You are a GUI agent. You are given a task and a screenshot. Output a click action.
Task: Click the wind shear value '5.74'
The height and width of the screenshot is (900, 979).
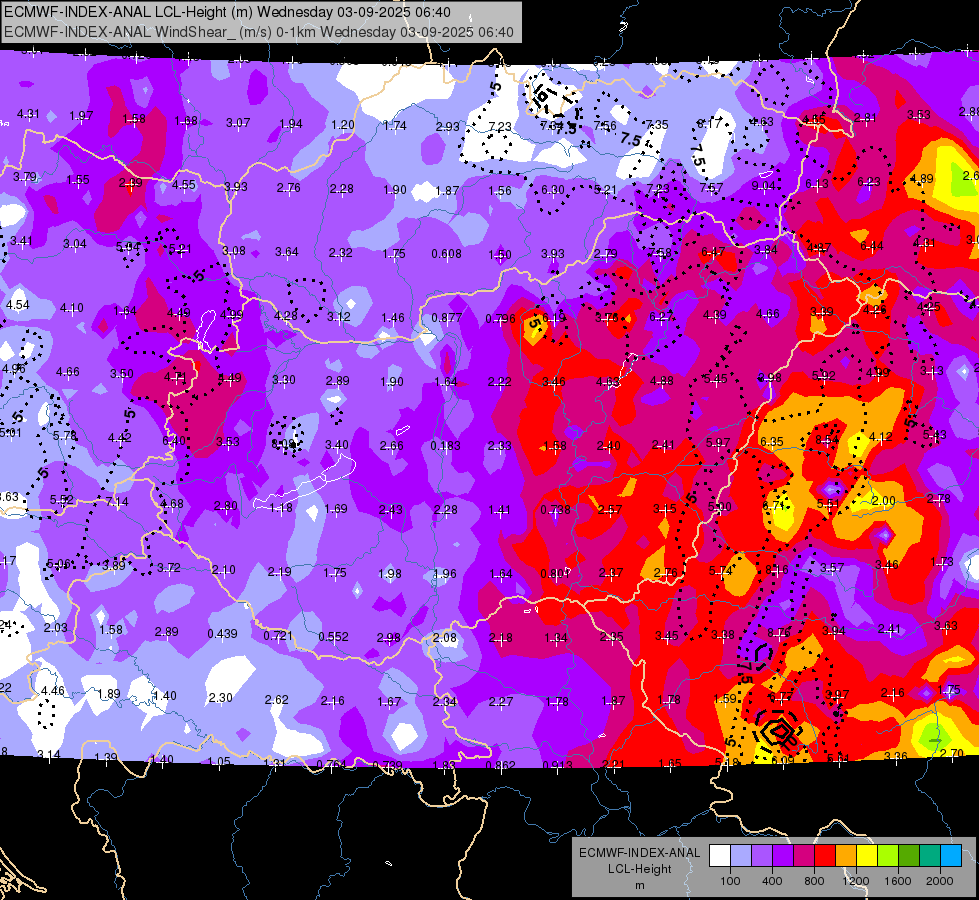pyautogui.click(x=721, y=570)
